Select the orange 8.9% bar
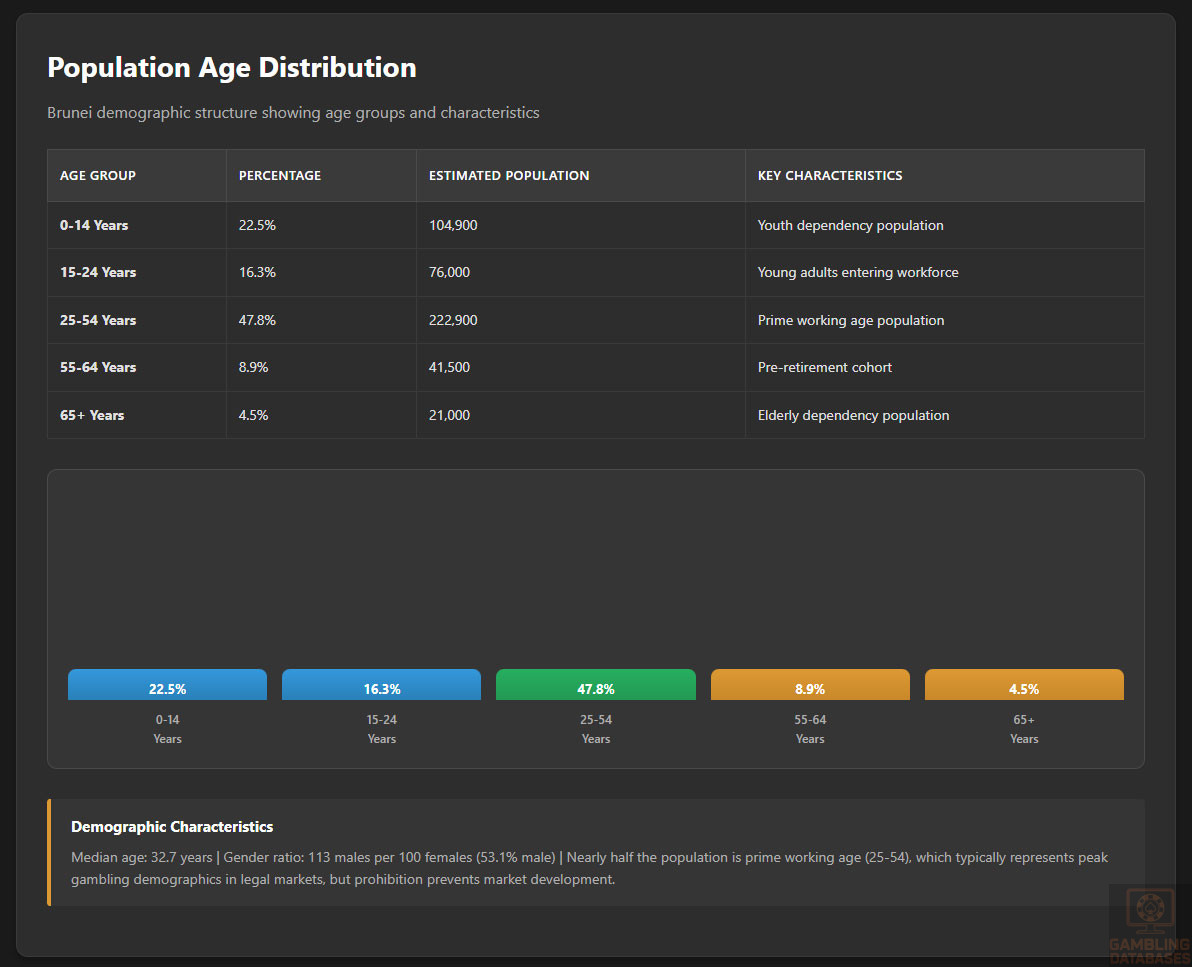1192x967 pixels. coord(809,686)
